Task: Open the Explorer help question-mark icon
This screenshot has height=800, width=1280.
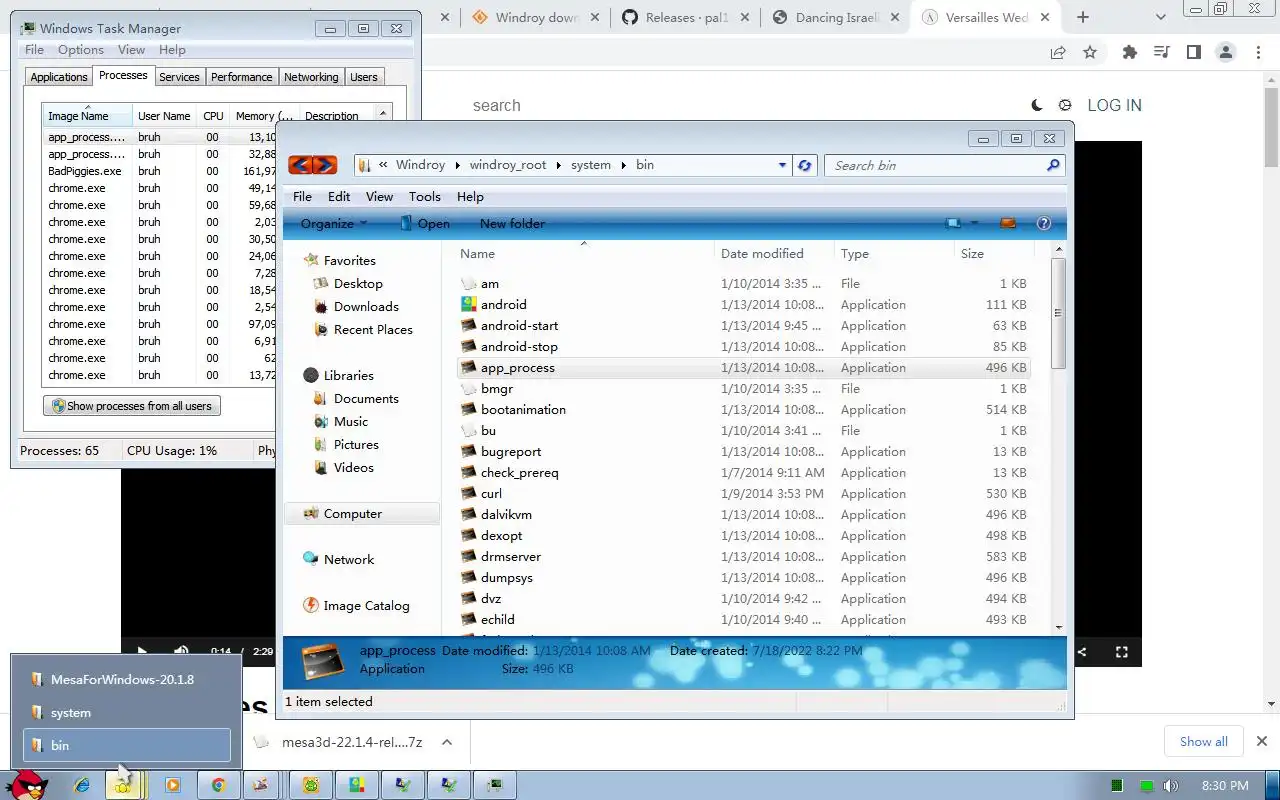Action: tap(1044, 223)
